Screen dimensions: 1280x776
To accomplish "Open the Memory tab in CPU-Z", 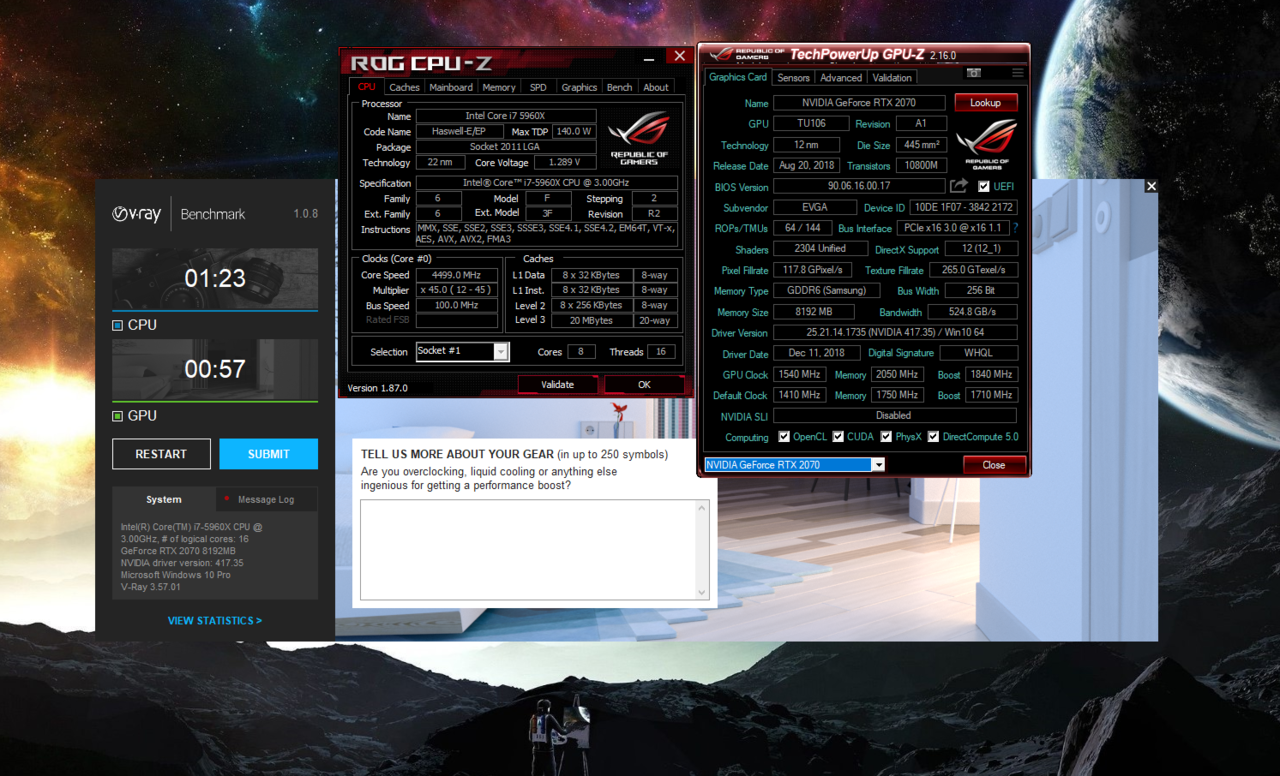I will click(499, 87).
